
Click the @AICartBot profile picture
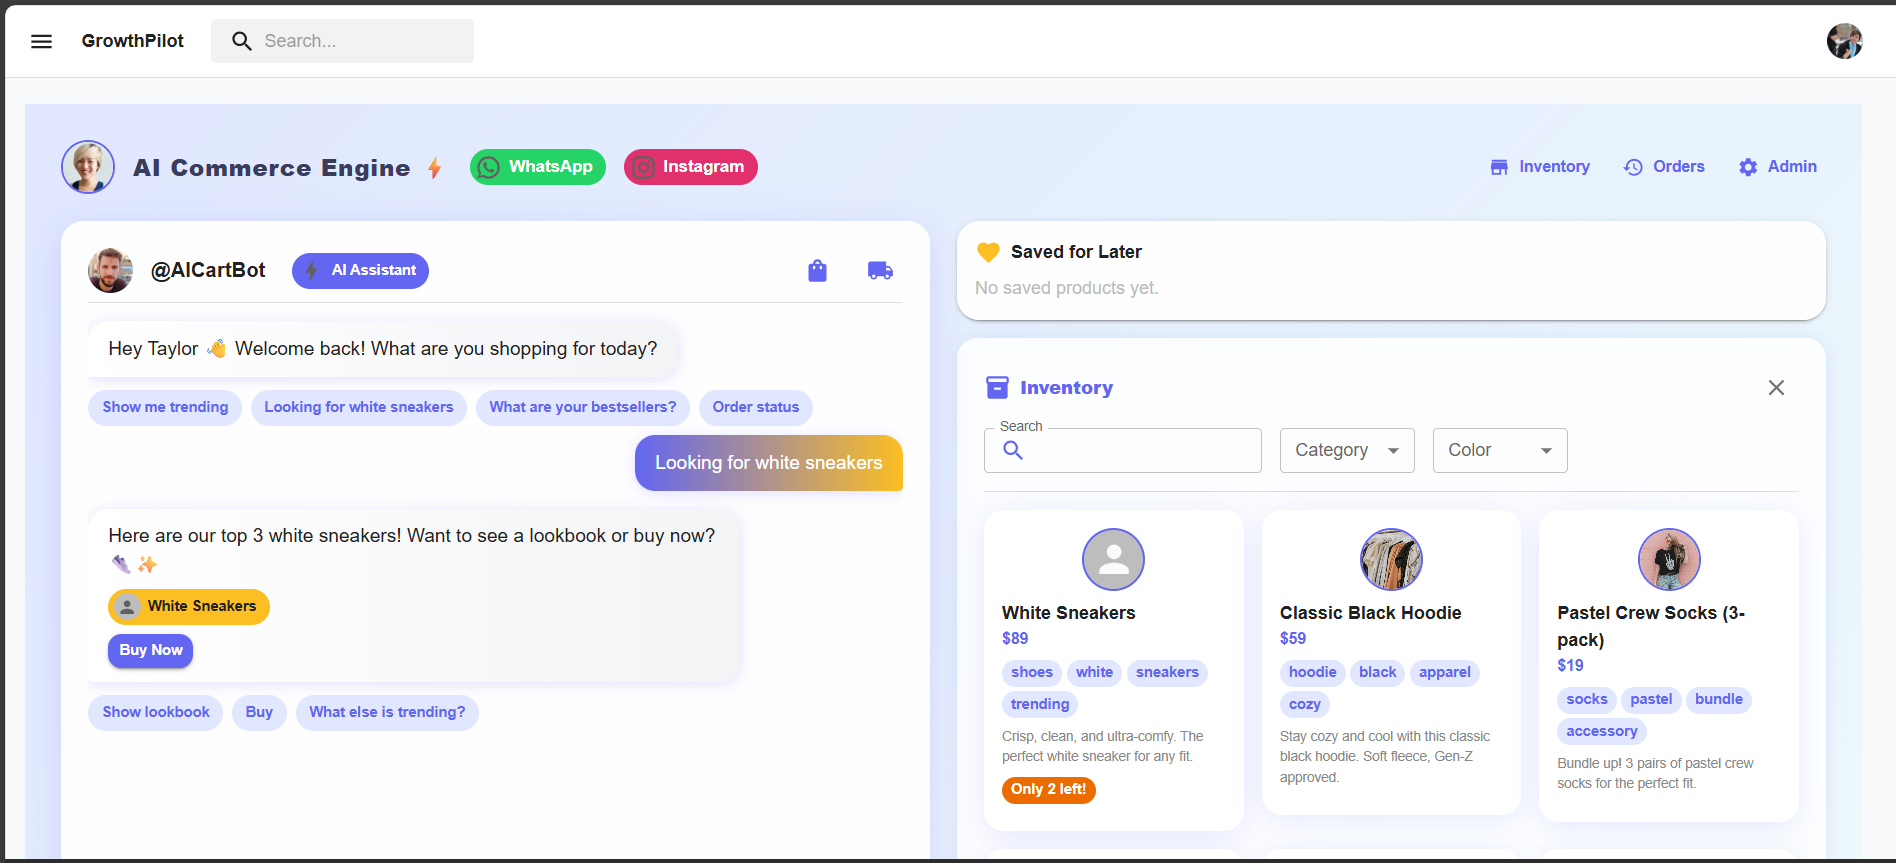(x=110, y=271)
